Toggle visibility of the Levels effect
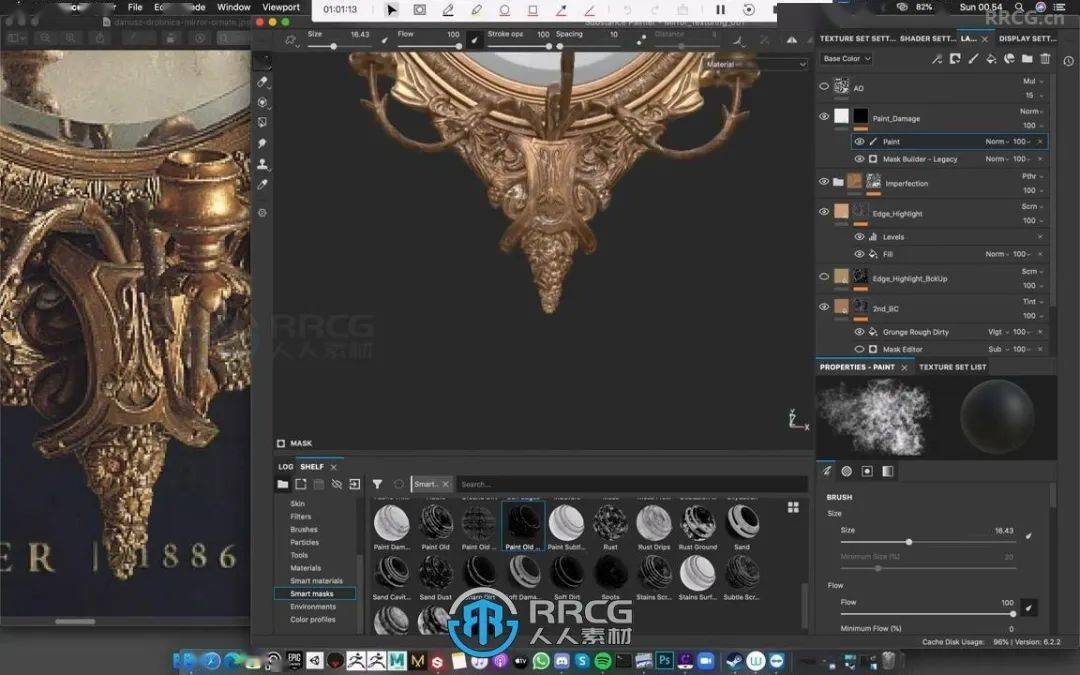This screenshot has height=675, width=1080. pyautogui.click(x=859, y=237)
